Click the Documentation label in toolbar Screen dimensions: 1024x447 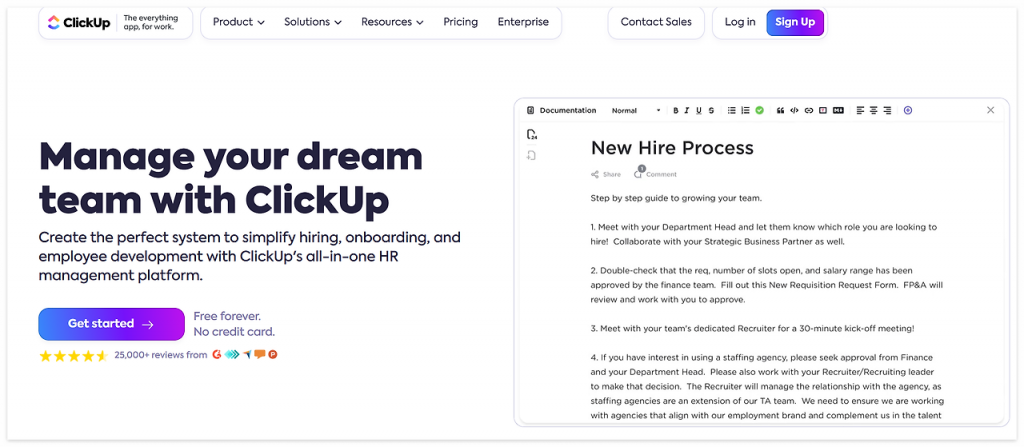(x=568, y=110)
